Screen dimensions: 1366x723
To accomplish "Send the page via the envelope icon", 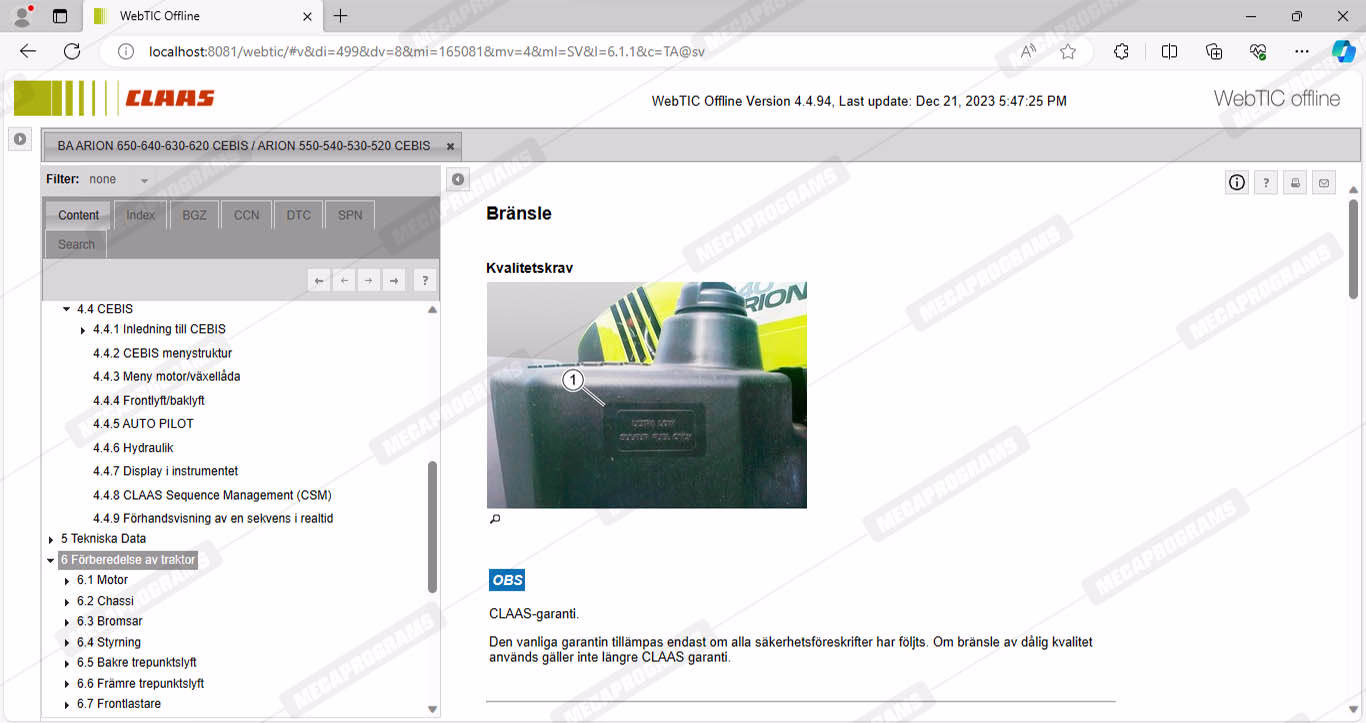I will point(1324,182).
